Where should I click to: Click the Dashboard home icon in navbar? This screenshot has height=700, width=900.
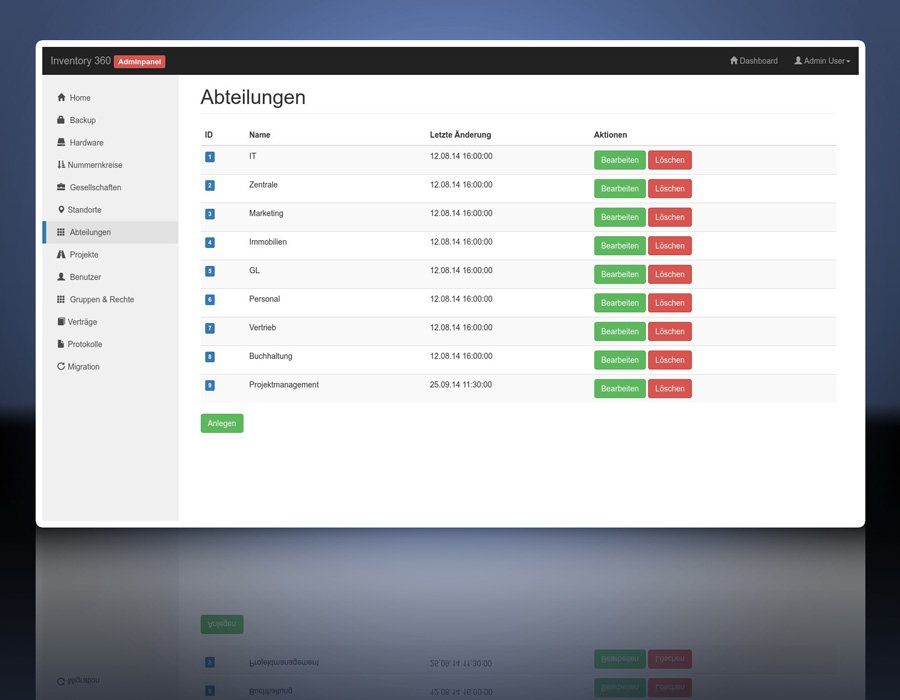click(x=734, y=60)
